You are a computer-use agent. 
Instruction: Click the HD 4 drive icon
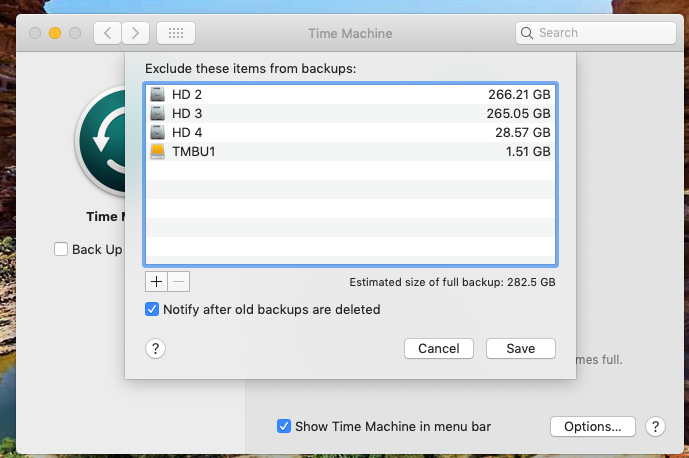tap(157, 132)
